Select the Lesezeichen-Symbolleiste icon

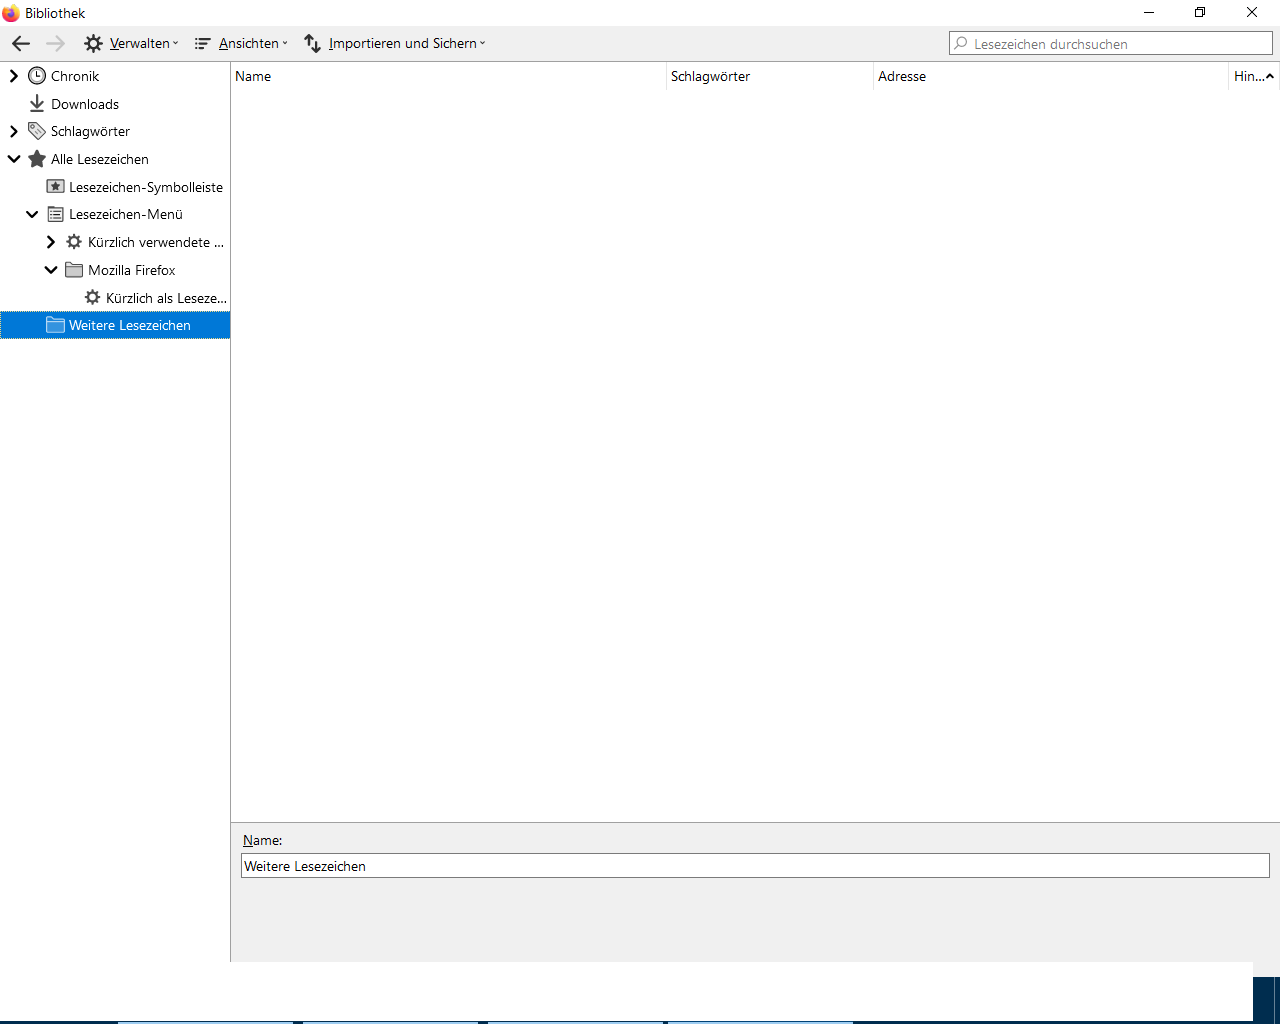56,187
